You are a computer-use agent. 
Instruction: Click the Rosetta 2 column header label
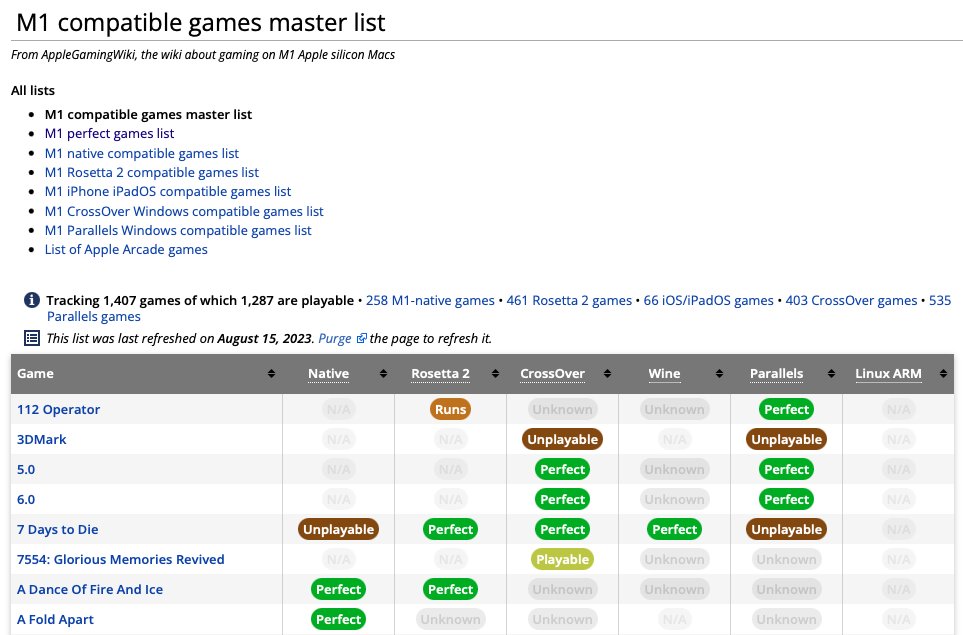(440, 373)
